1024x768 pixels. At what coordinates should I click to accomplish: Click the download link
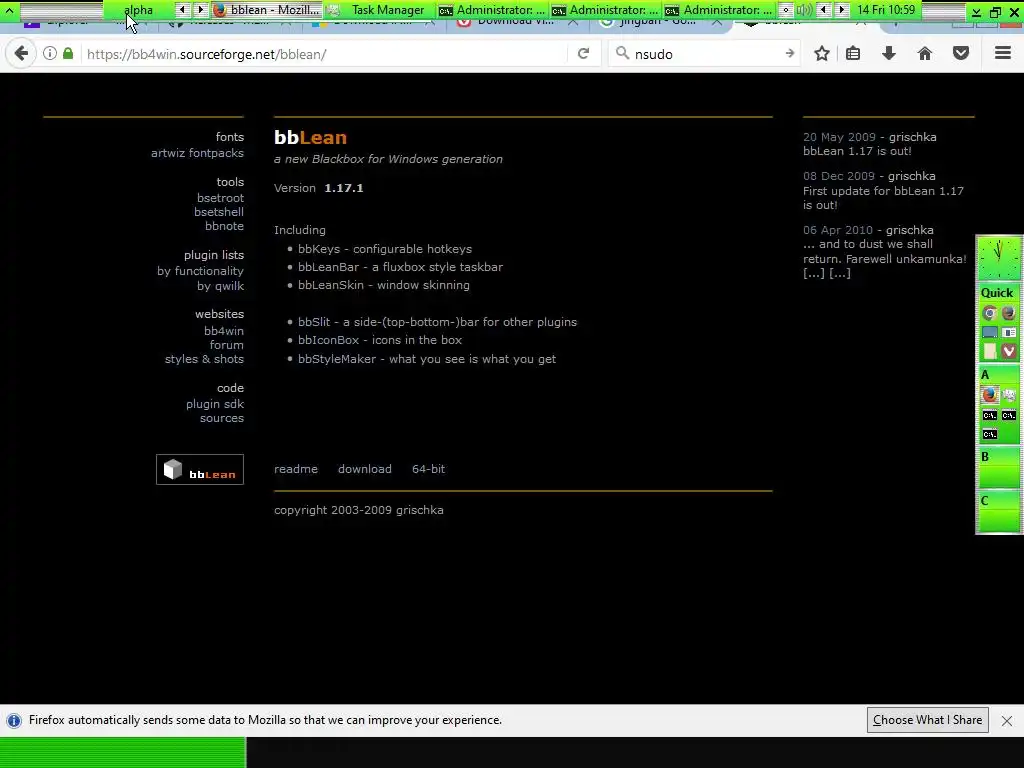tap(364, 468)
